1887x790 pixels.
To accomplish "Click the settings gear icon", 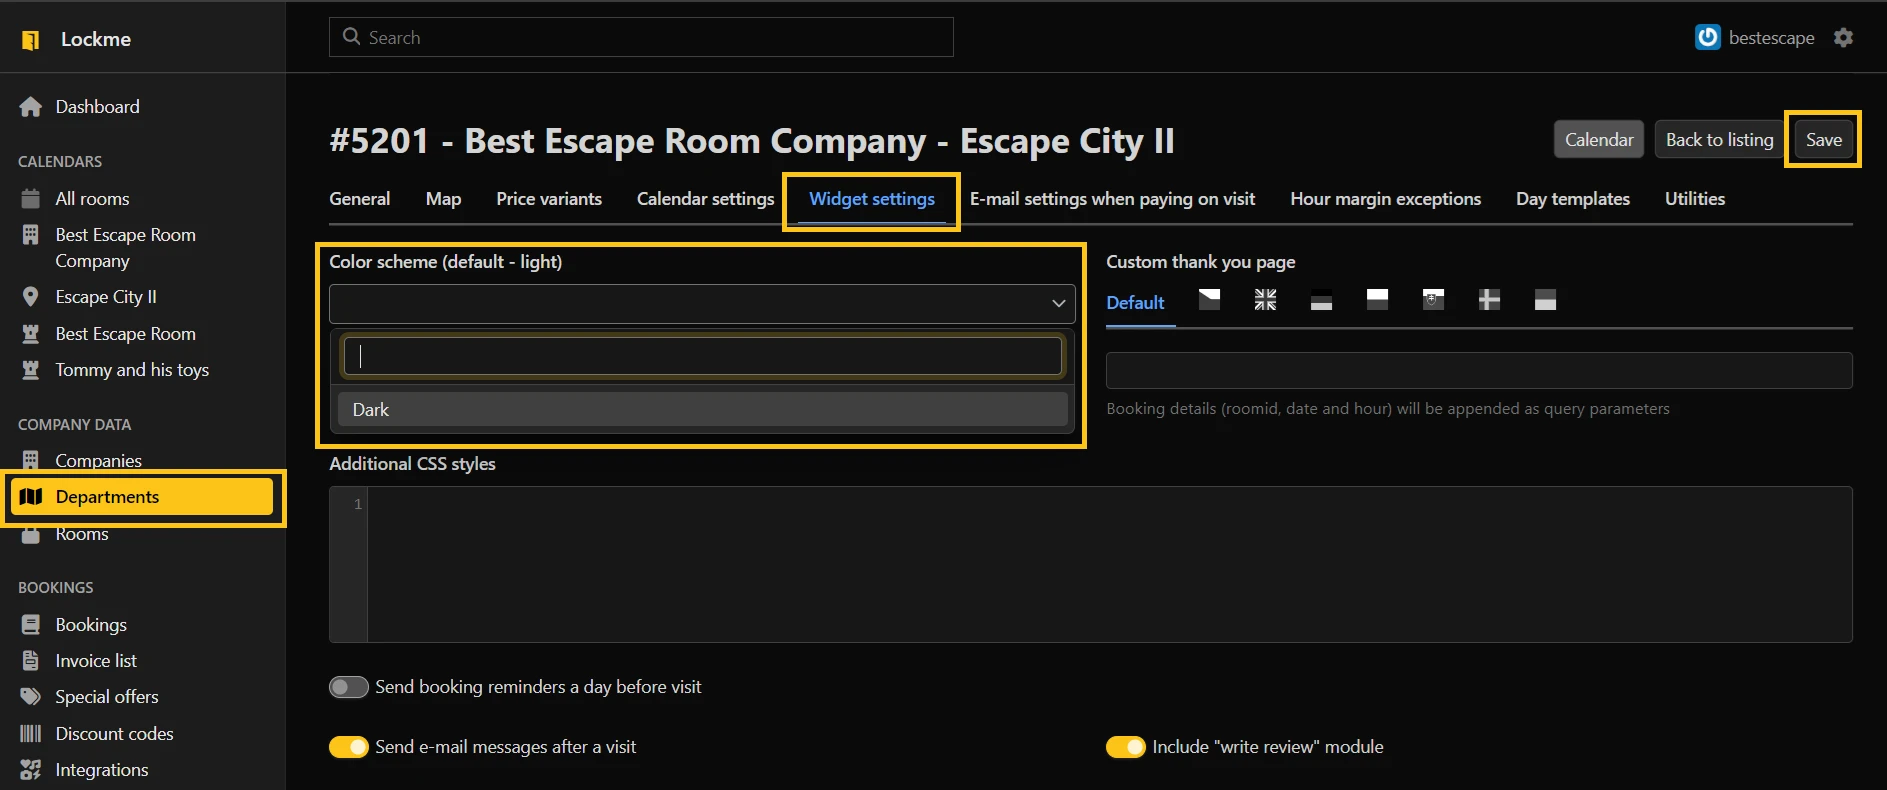I will 1843,38.
